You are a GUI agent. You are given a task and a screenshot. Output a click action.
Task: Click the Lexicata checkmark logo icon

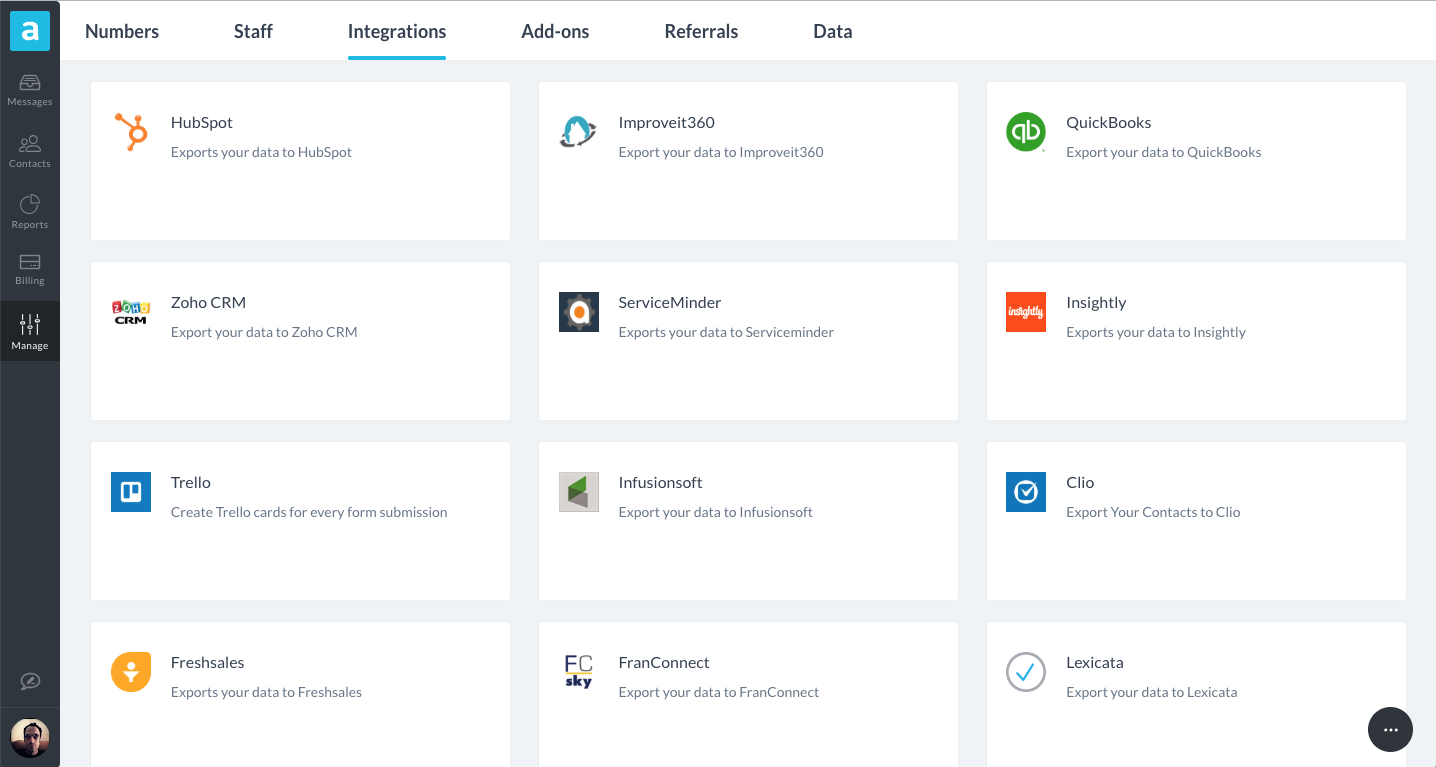pos(1026,672)
